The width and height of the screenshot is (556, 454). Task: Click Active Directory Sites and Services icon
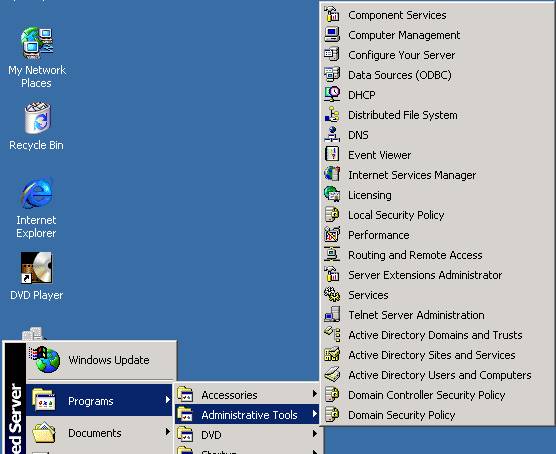pos(332,354)
